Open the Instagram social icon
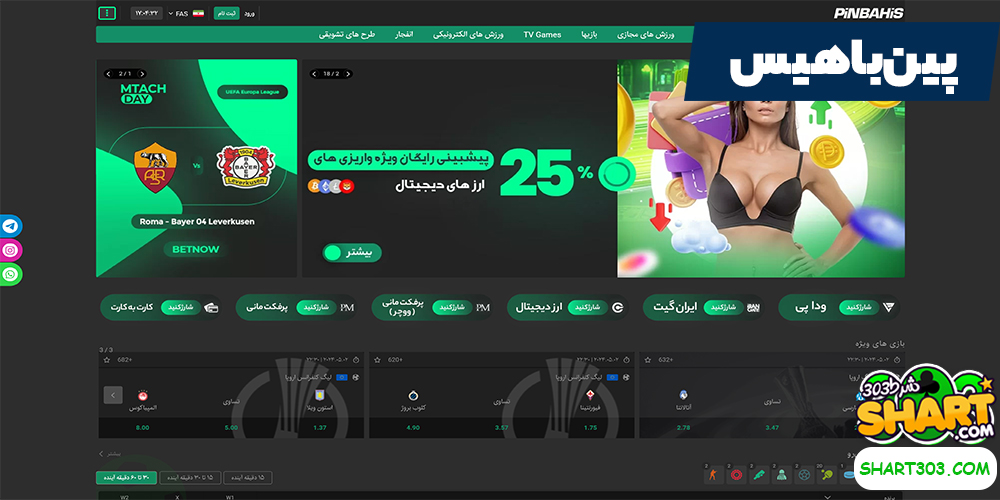 click(x=10, y=250)
